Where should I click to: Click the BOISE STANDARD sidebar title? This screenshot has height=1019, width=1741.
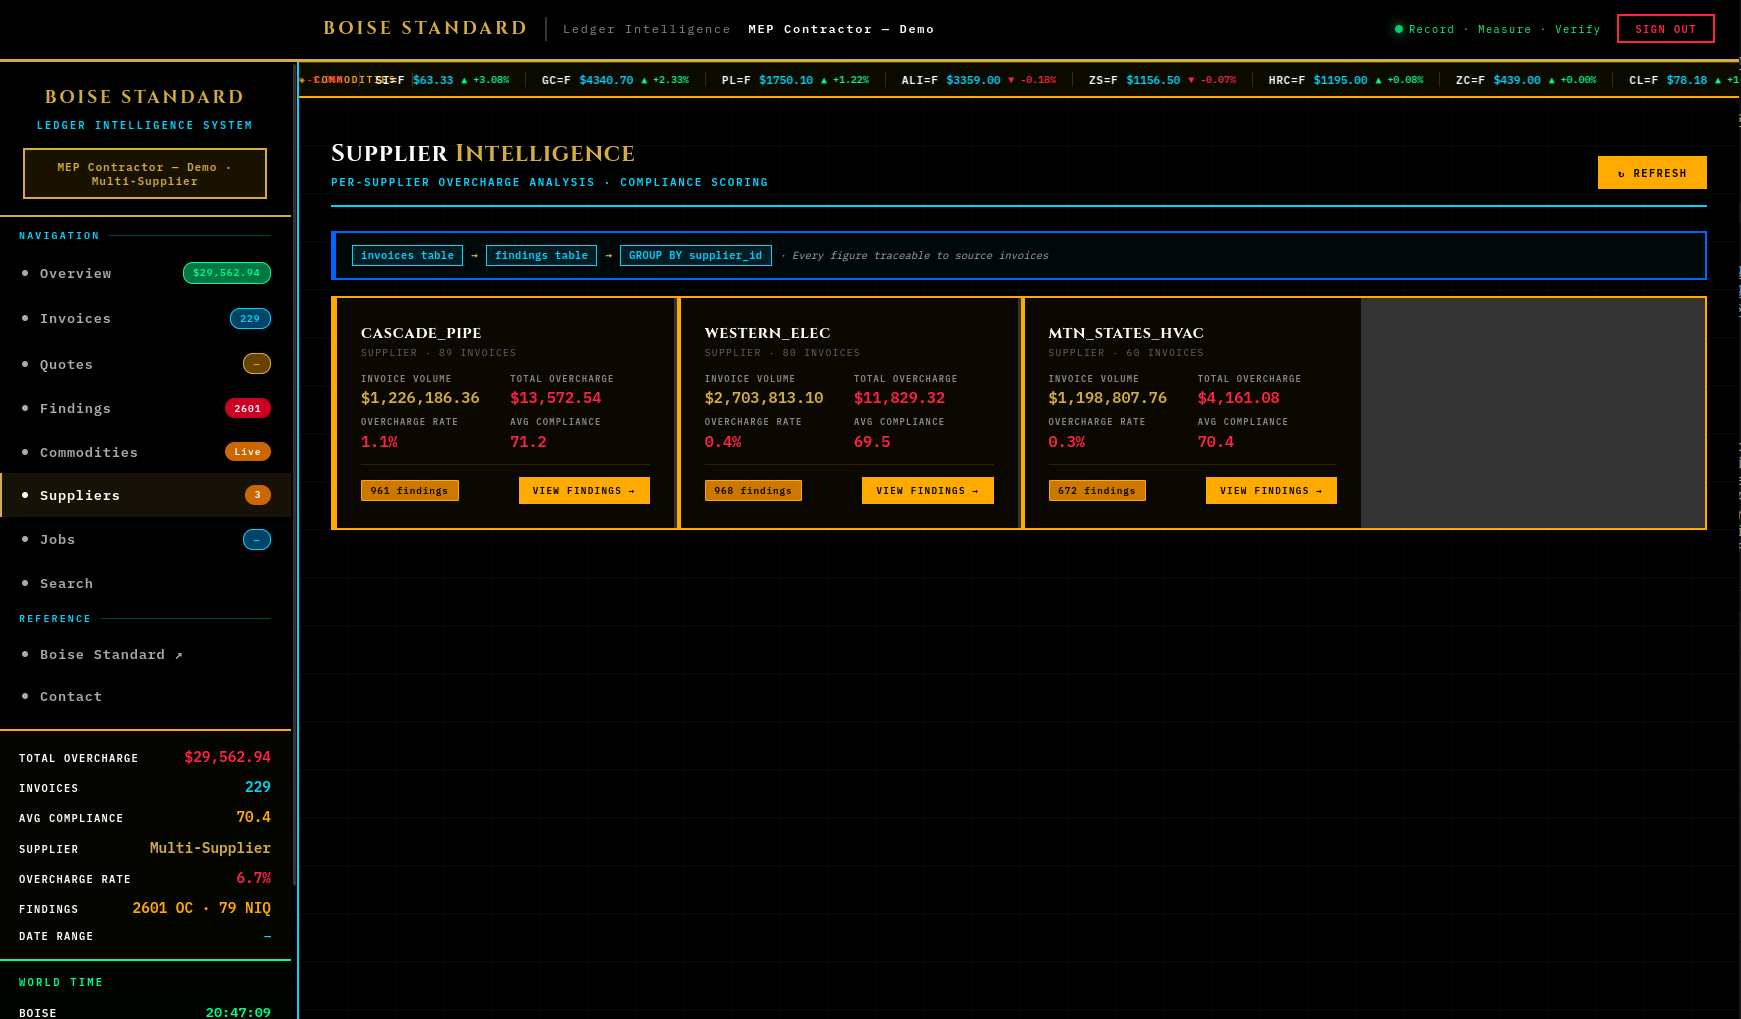145,97
